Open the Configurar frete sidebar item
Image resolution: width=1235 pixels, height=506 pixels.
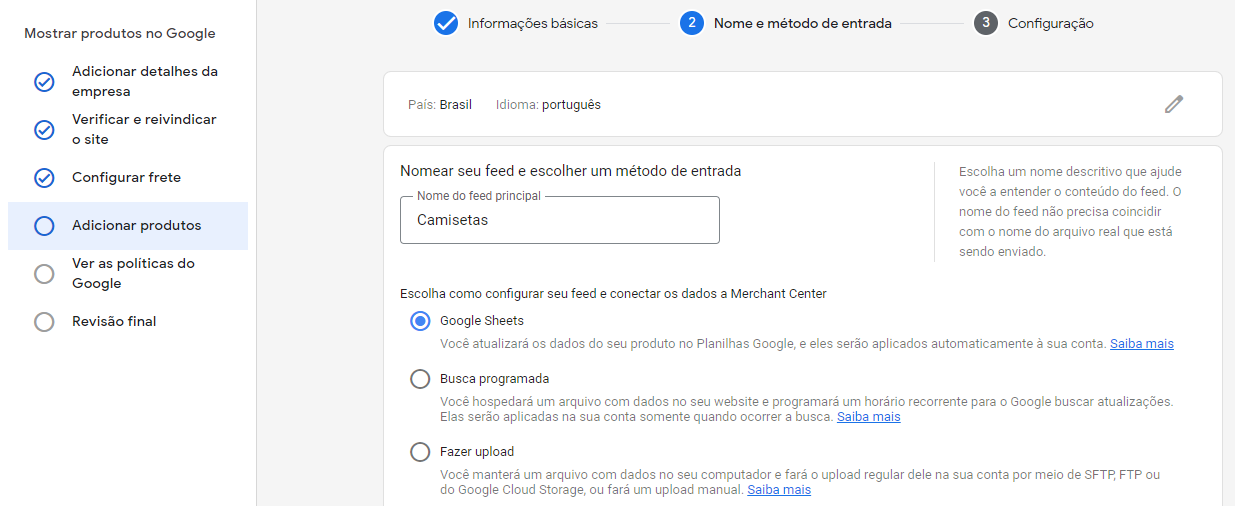tap(128, 178)
